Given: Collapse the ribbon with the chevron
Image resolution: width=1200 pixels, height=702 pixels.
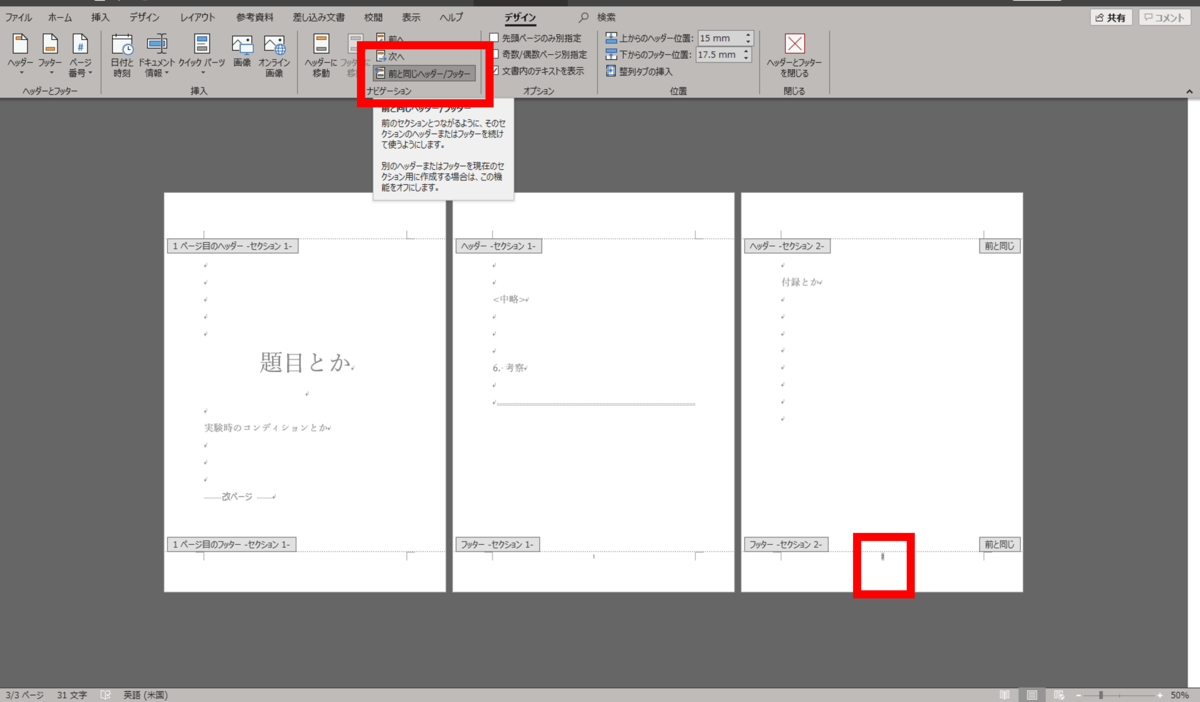Looking at the screenshot, I should (1187, 90).
